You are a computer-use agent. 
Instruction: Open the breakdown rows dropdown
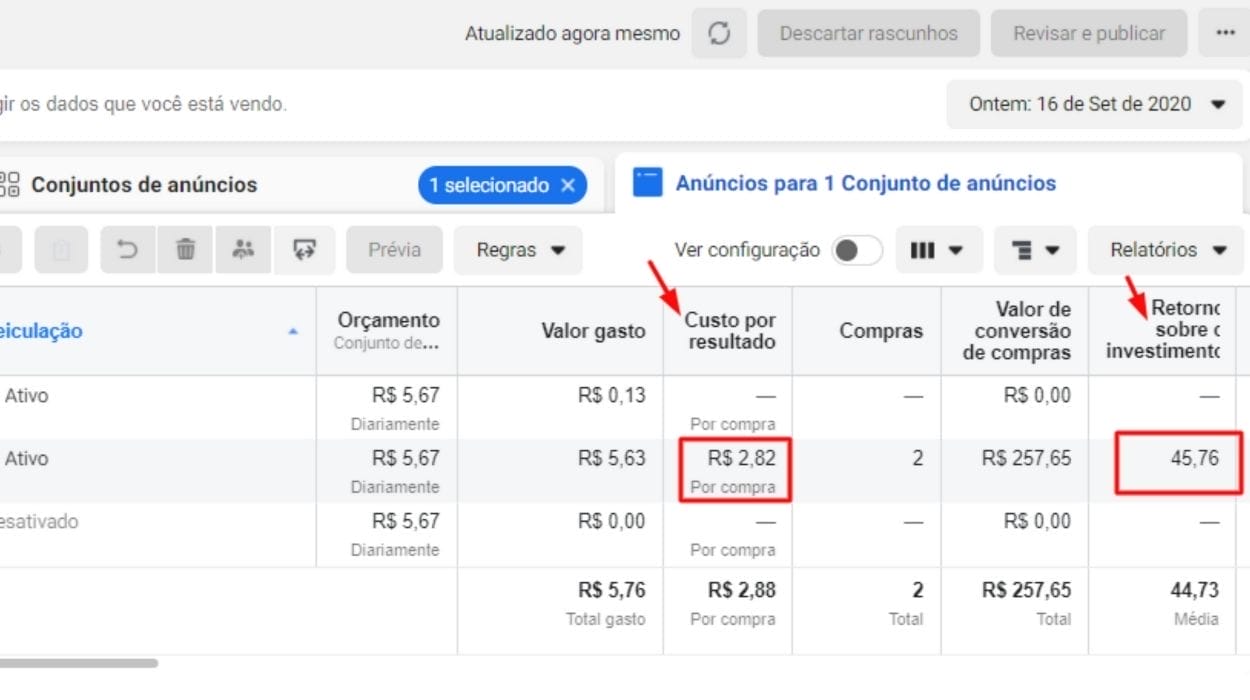tap(1035, 250)
